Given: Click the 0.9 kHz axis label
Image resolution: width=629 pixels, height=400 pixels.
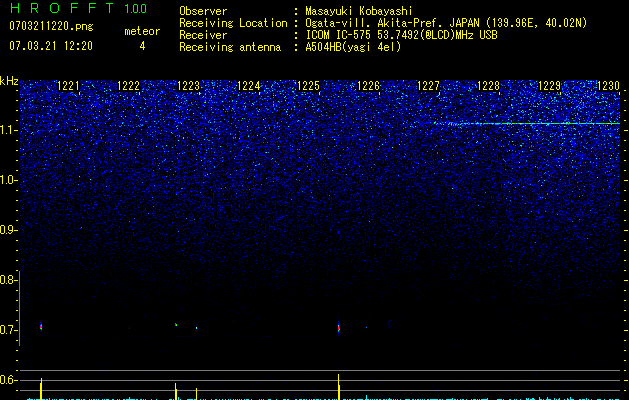Looking at the screenshot, I should [x=8, y=230].
